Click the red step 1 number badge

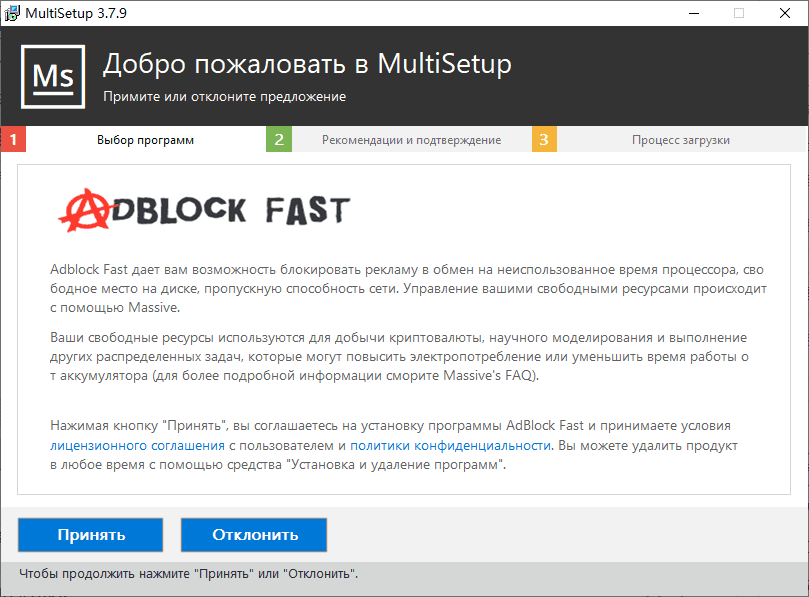13,139
